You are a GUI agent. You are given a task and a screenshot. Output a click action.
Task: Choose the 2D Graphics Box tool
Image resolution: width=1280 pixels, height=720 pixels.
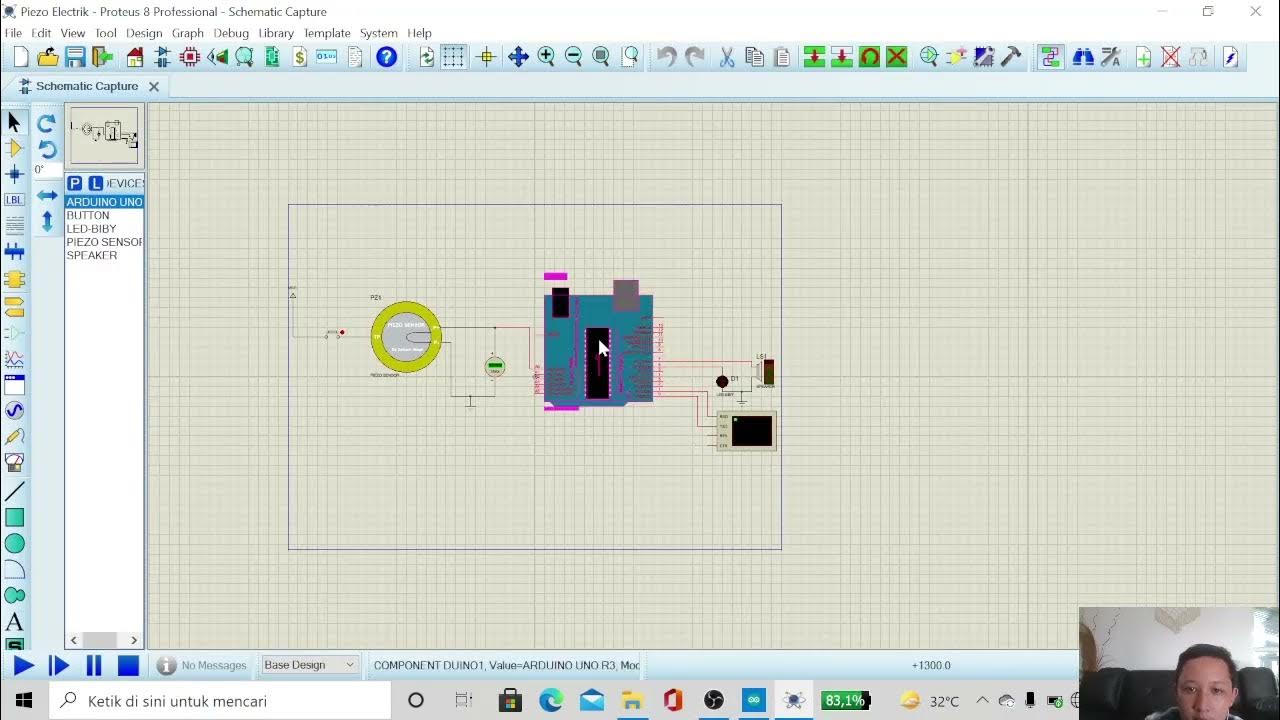(14, 518)
